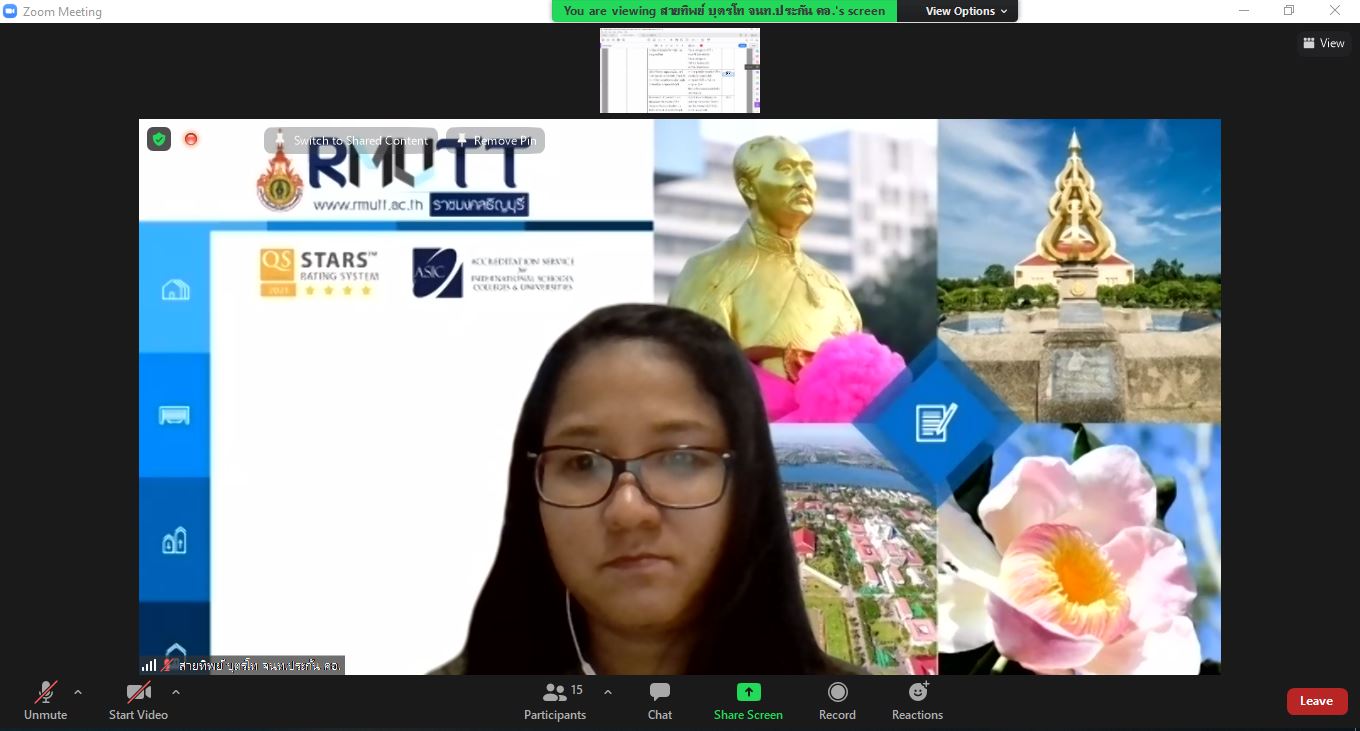Image resolution: width=1360 pixels, height=731 pixels.
Task: Change layout with the View button
Action: (1323, 43)
